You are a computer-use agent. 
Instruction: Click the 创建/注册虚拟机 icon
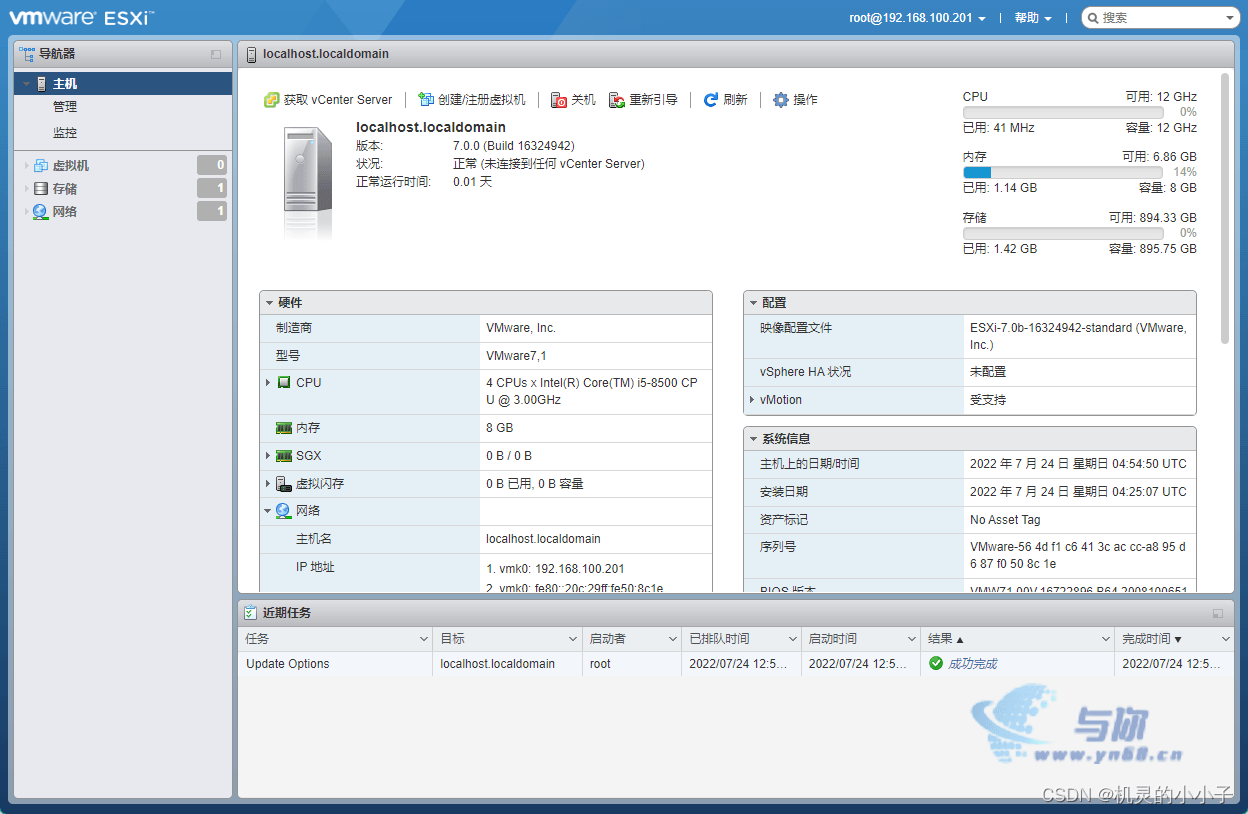(426, 100)
